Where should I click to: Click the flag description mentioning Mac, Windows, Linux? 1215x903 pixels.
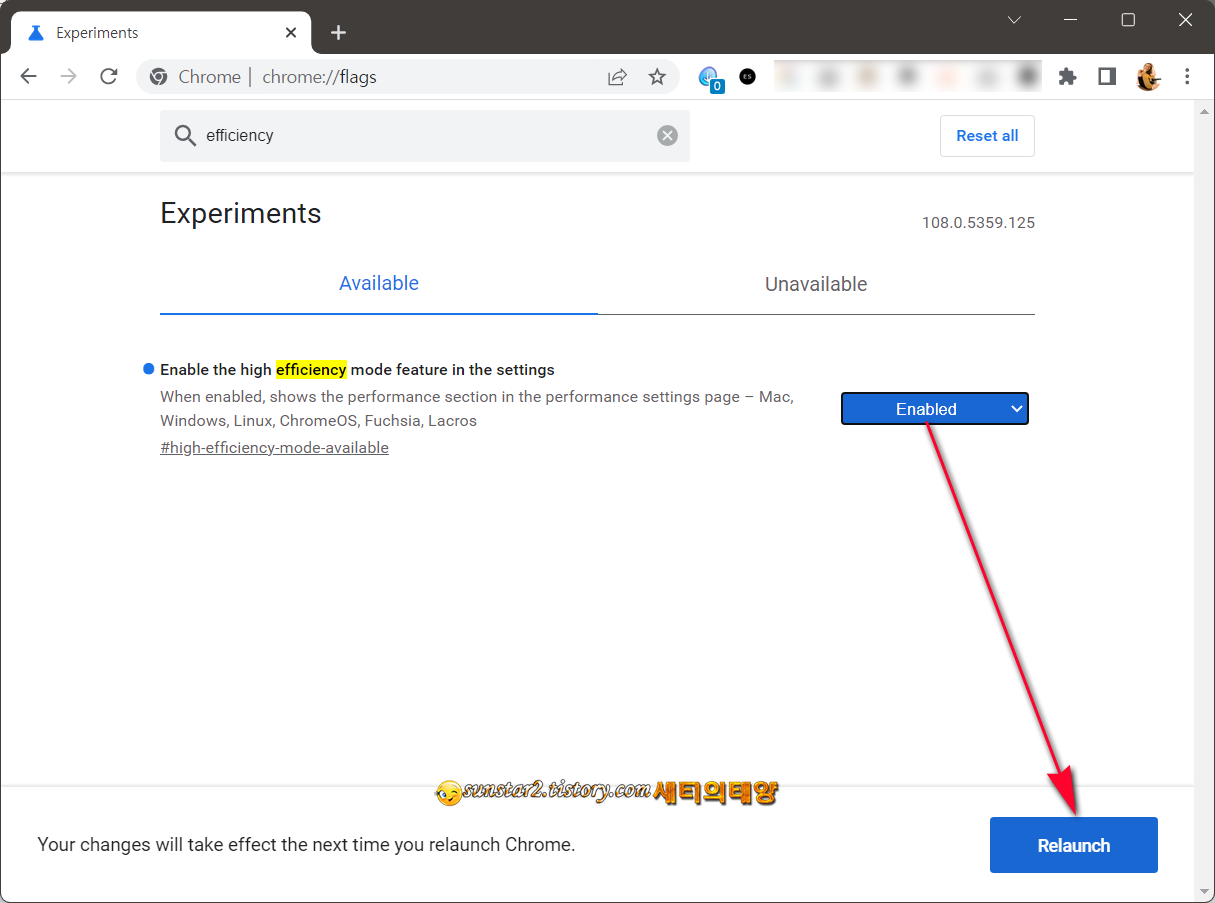click(477, 409)
